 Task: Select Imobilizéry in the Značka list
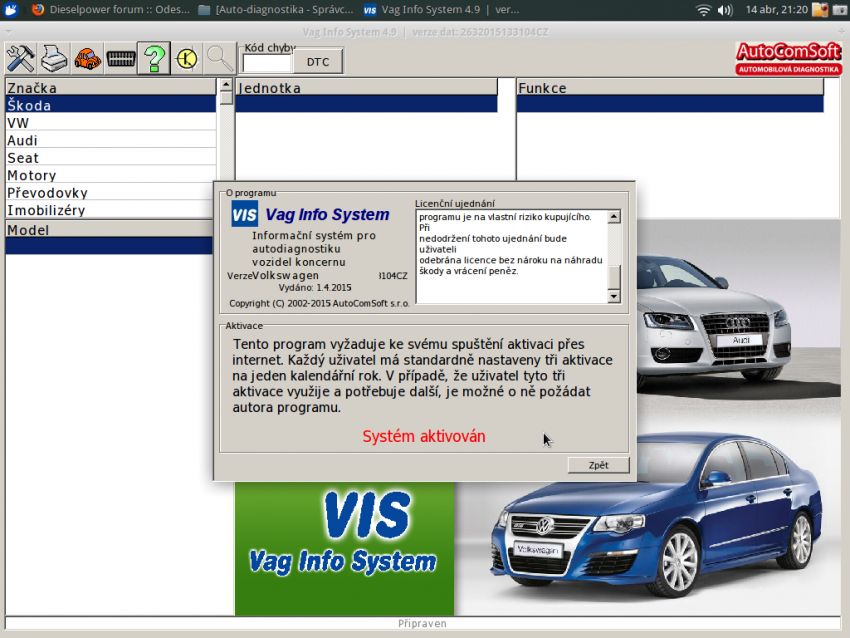pos(111,209)
